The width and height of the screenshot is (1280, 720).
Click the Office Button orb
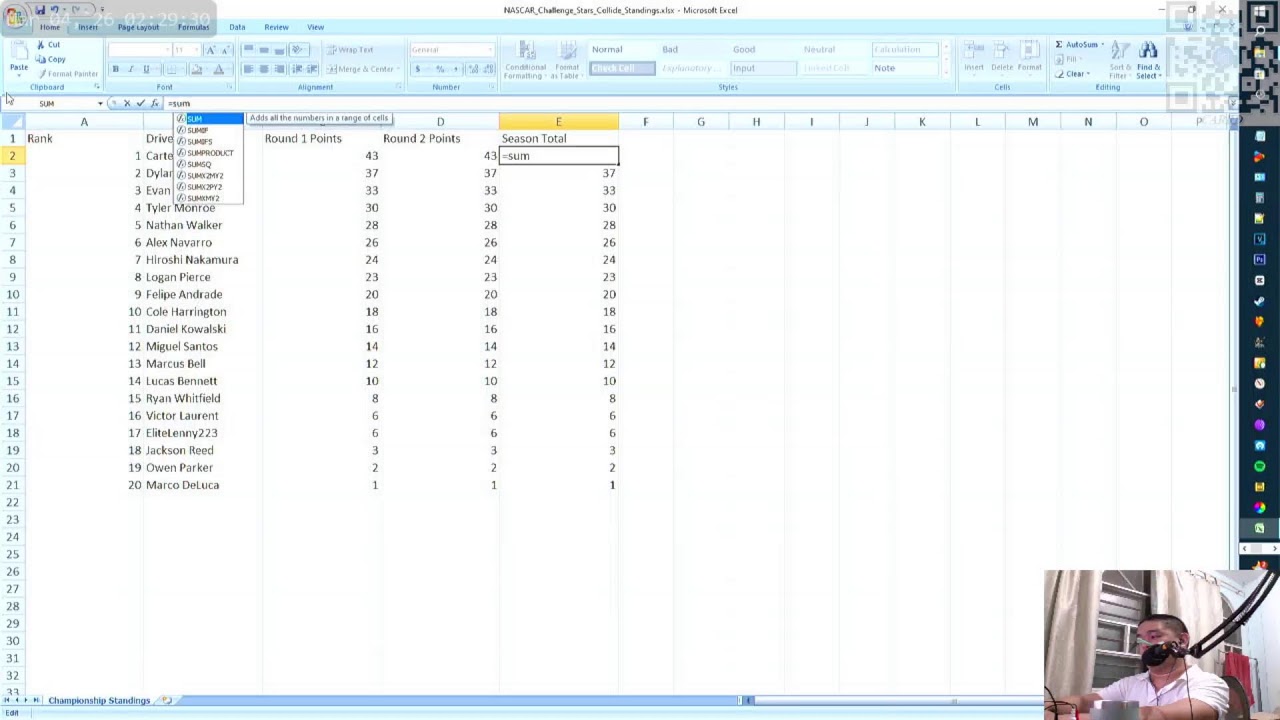click(17, 17)
